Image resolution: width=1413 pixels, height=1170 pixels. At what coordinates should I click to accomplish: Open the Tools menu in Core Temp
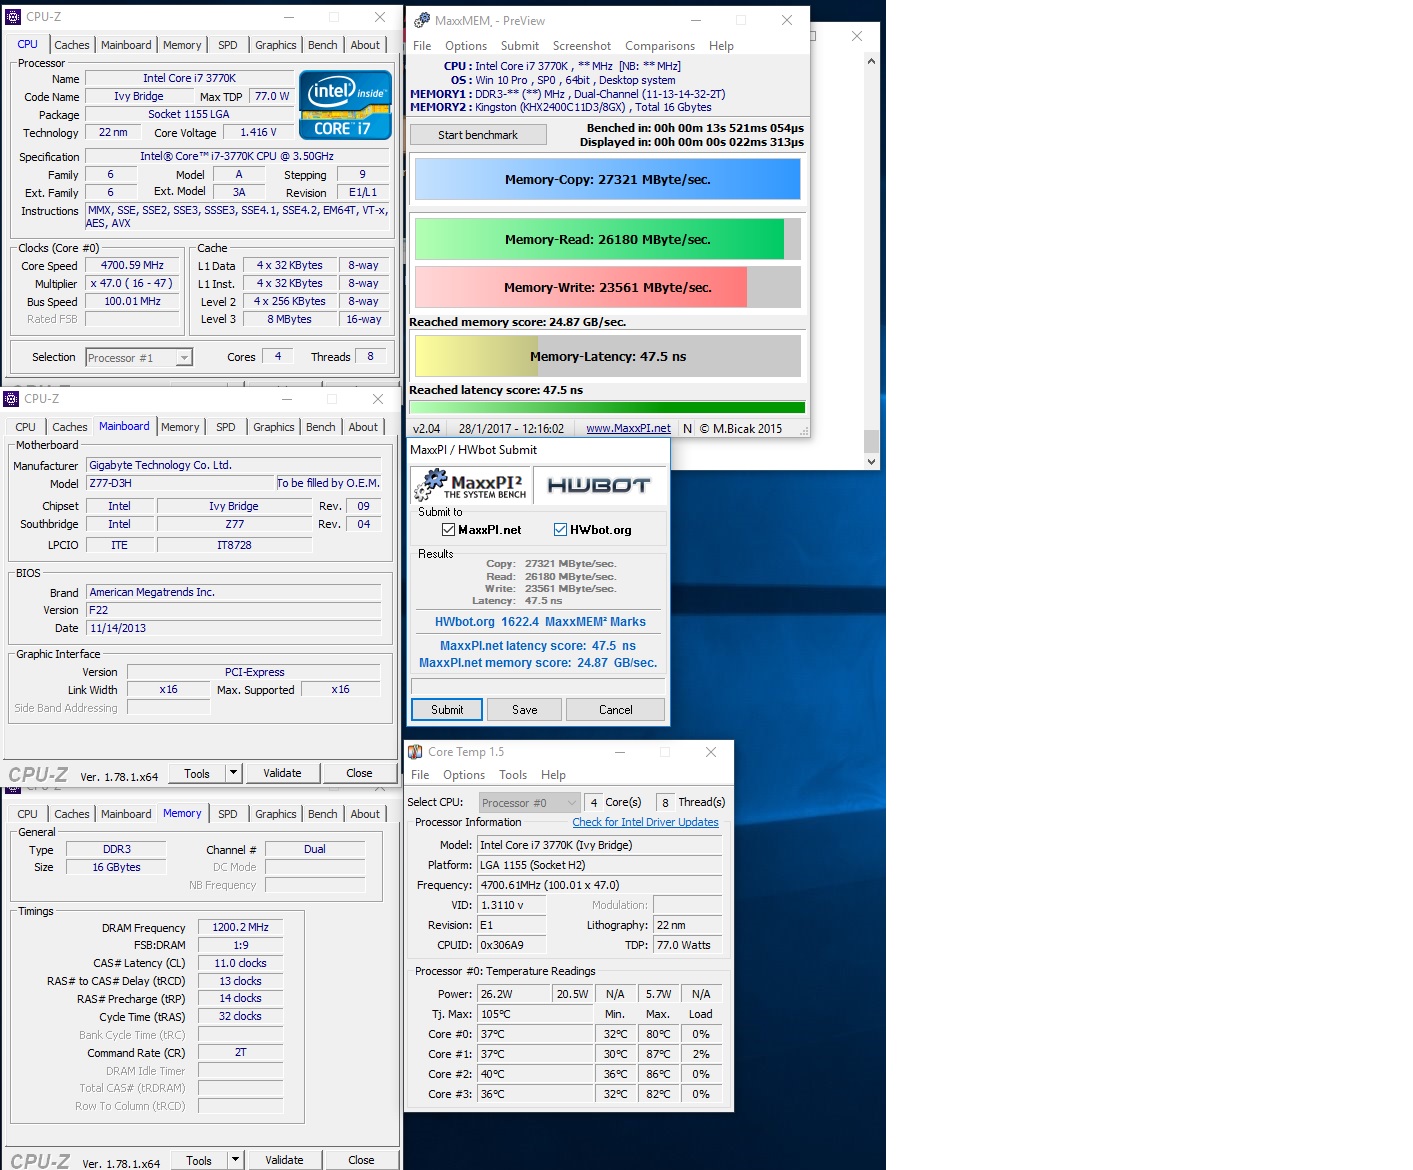pos(513,775)
